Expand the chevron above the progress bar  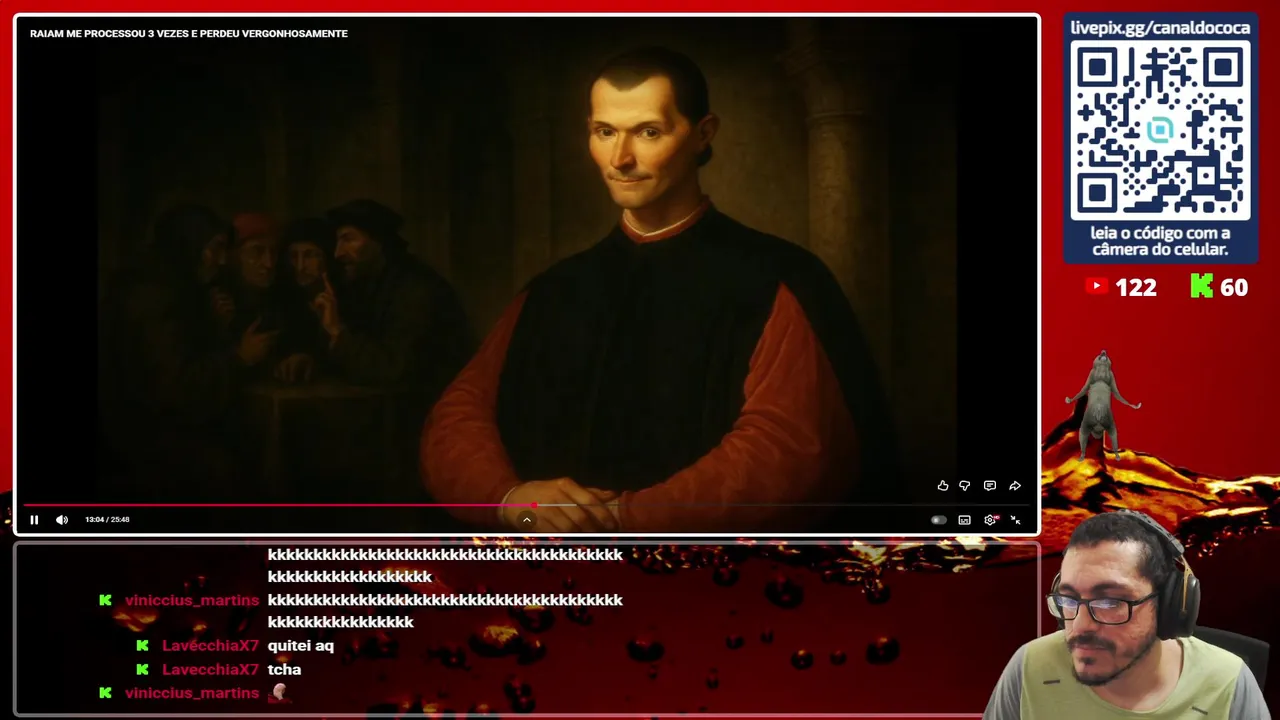[x=527, y=520]
